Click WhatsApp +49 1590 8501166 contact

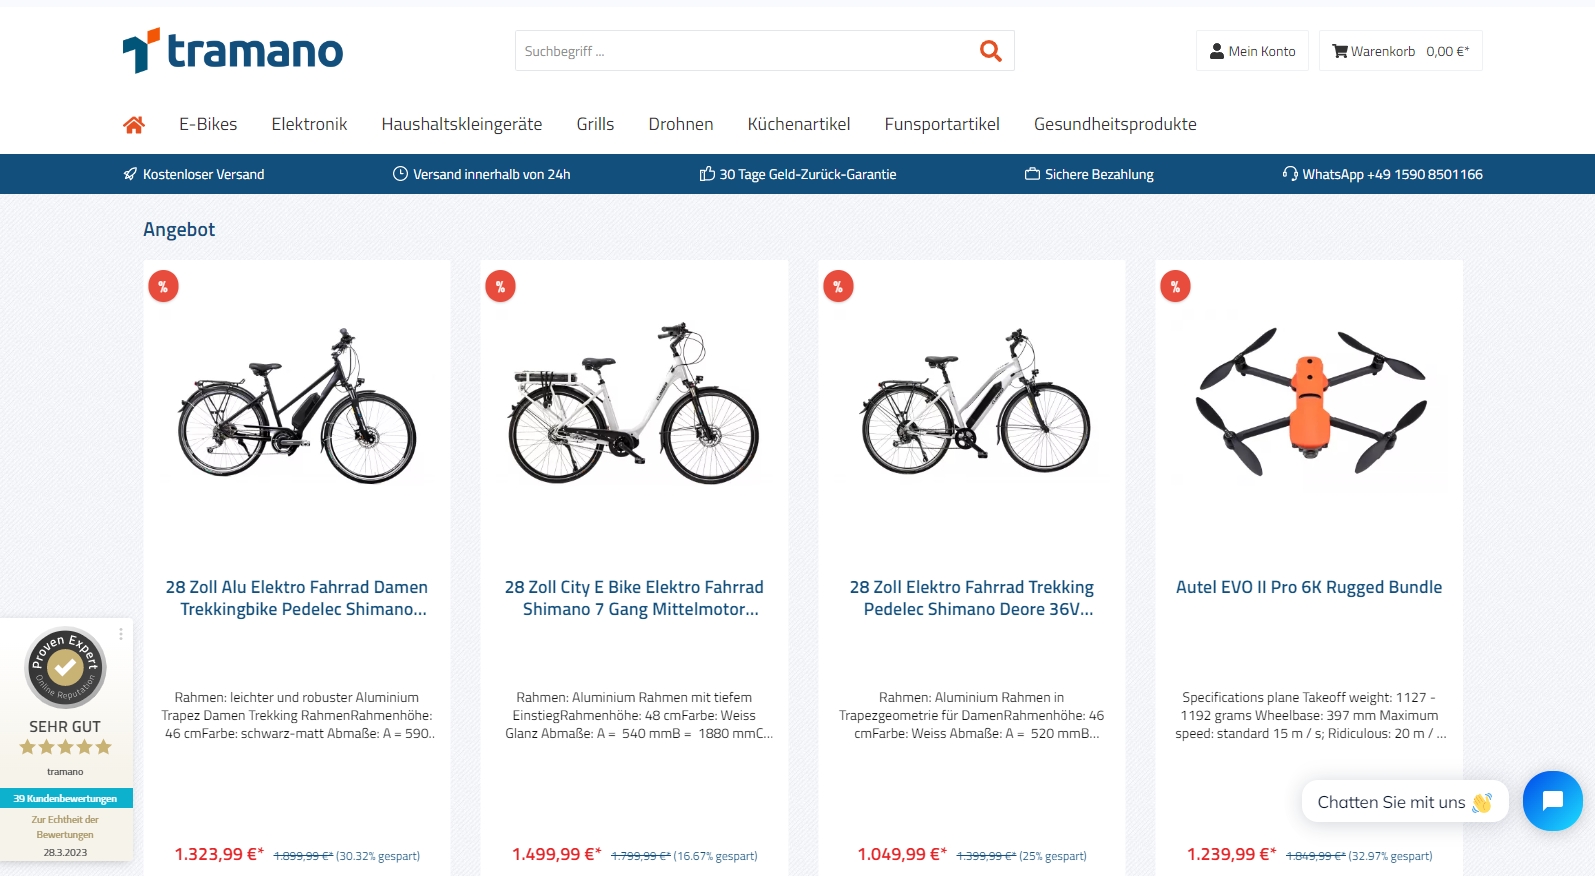1392,174
